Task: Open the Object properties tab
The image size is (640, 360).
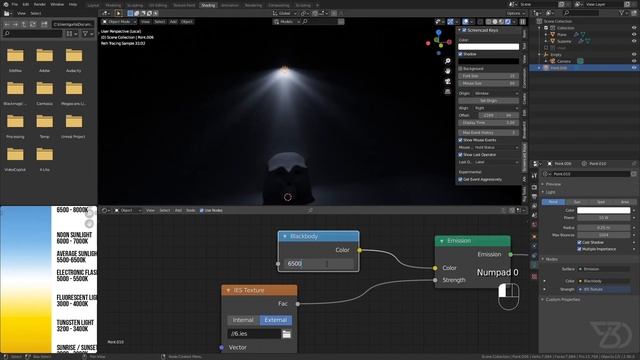Action: 534,236
